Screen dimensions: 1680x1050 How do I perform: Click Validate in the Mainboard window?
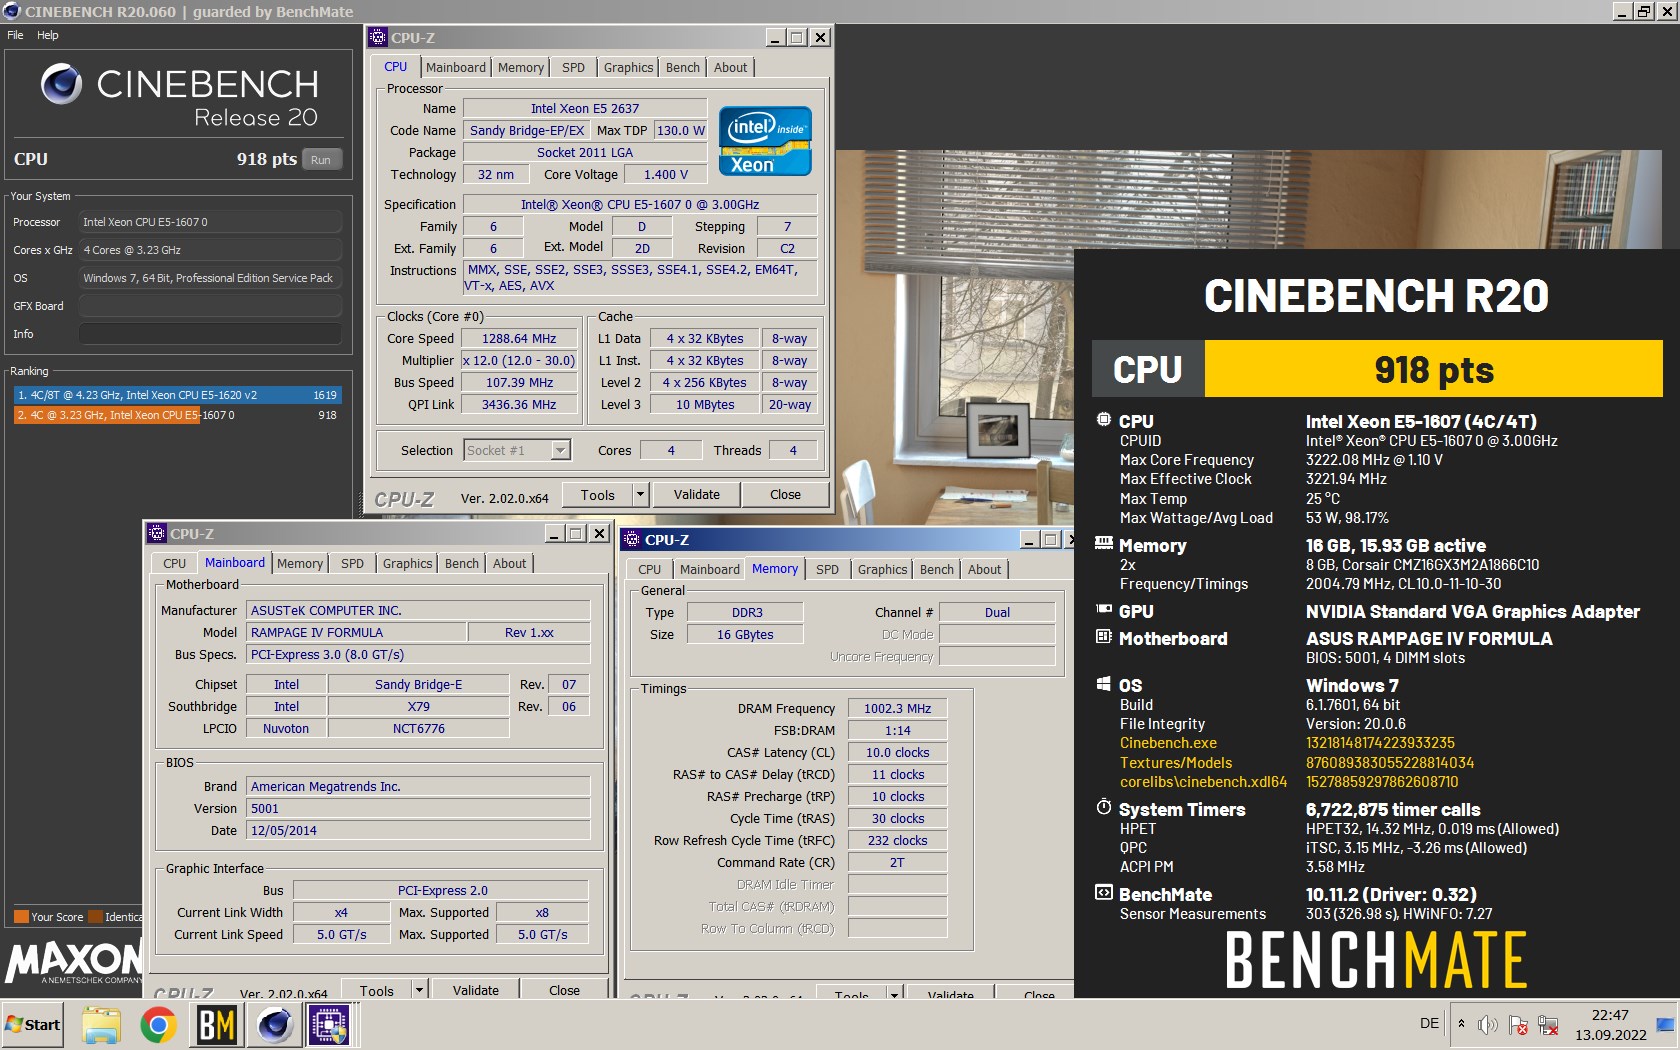476,990
